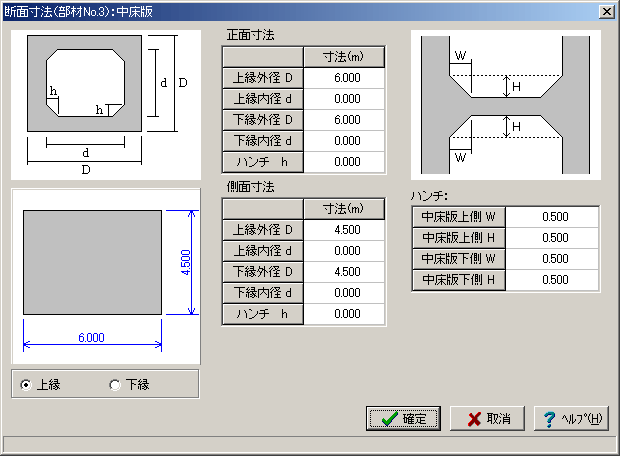This screenshot has height=456, width=620.
Task: Edit 正面寸法 上縁内径 d value
Action: click(x=344, y=99)
